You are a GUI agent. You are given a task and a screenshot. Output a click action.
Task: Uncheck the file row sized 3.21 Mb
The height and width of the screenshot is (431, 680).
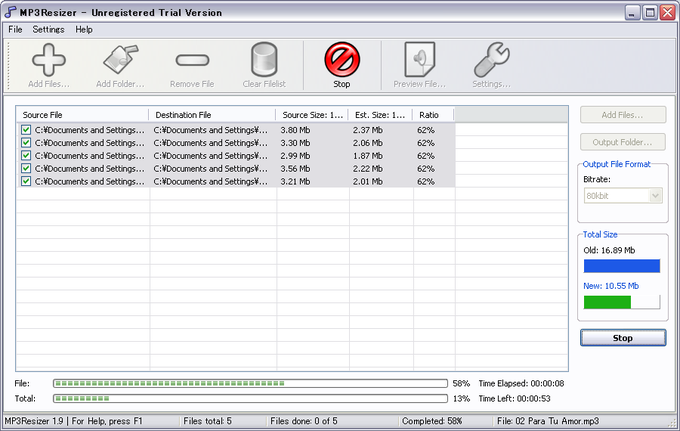pyautogui.click(x=26, y=181)
